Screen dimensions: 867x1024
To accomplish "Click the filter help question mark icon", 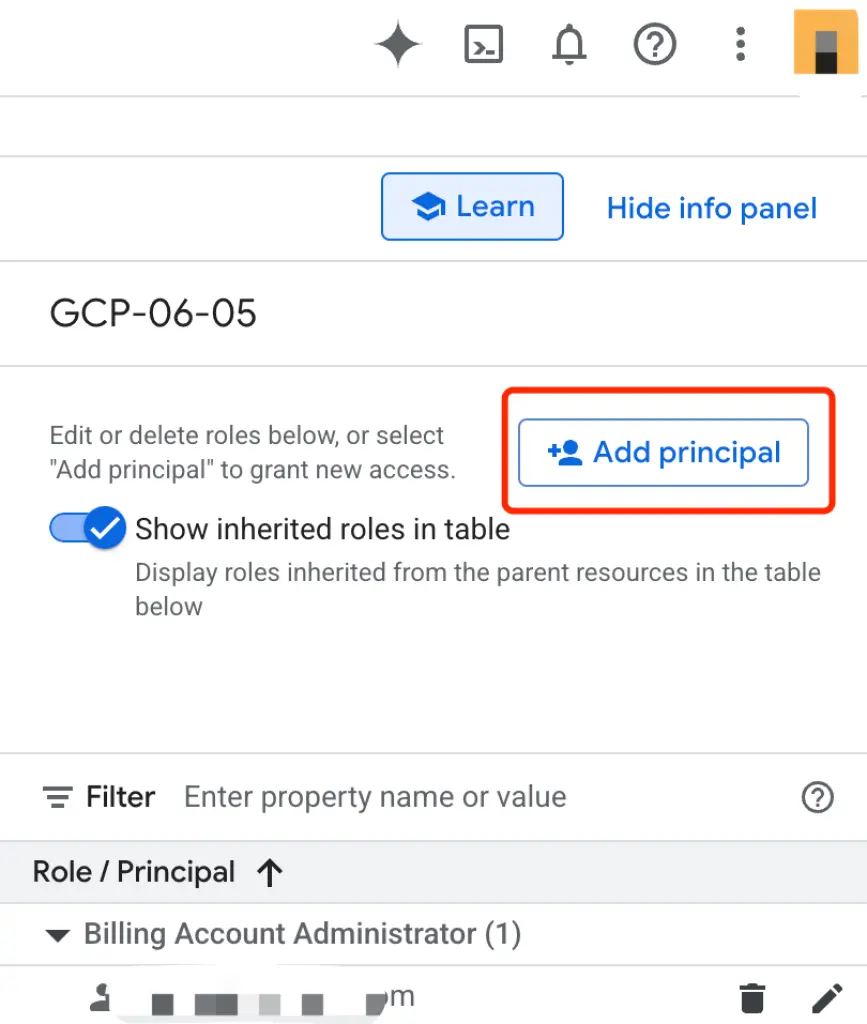I will 818,797.
